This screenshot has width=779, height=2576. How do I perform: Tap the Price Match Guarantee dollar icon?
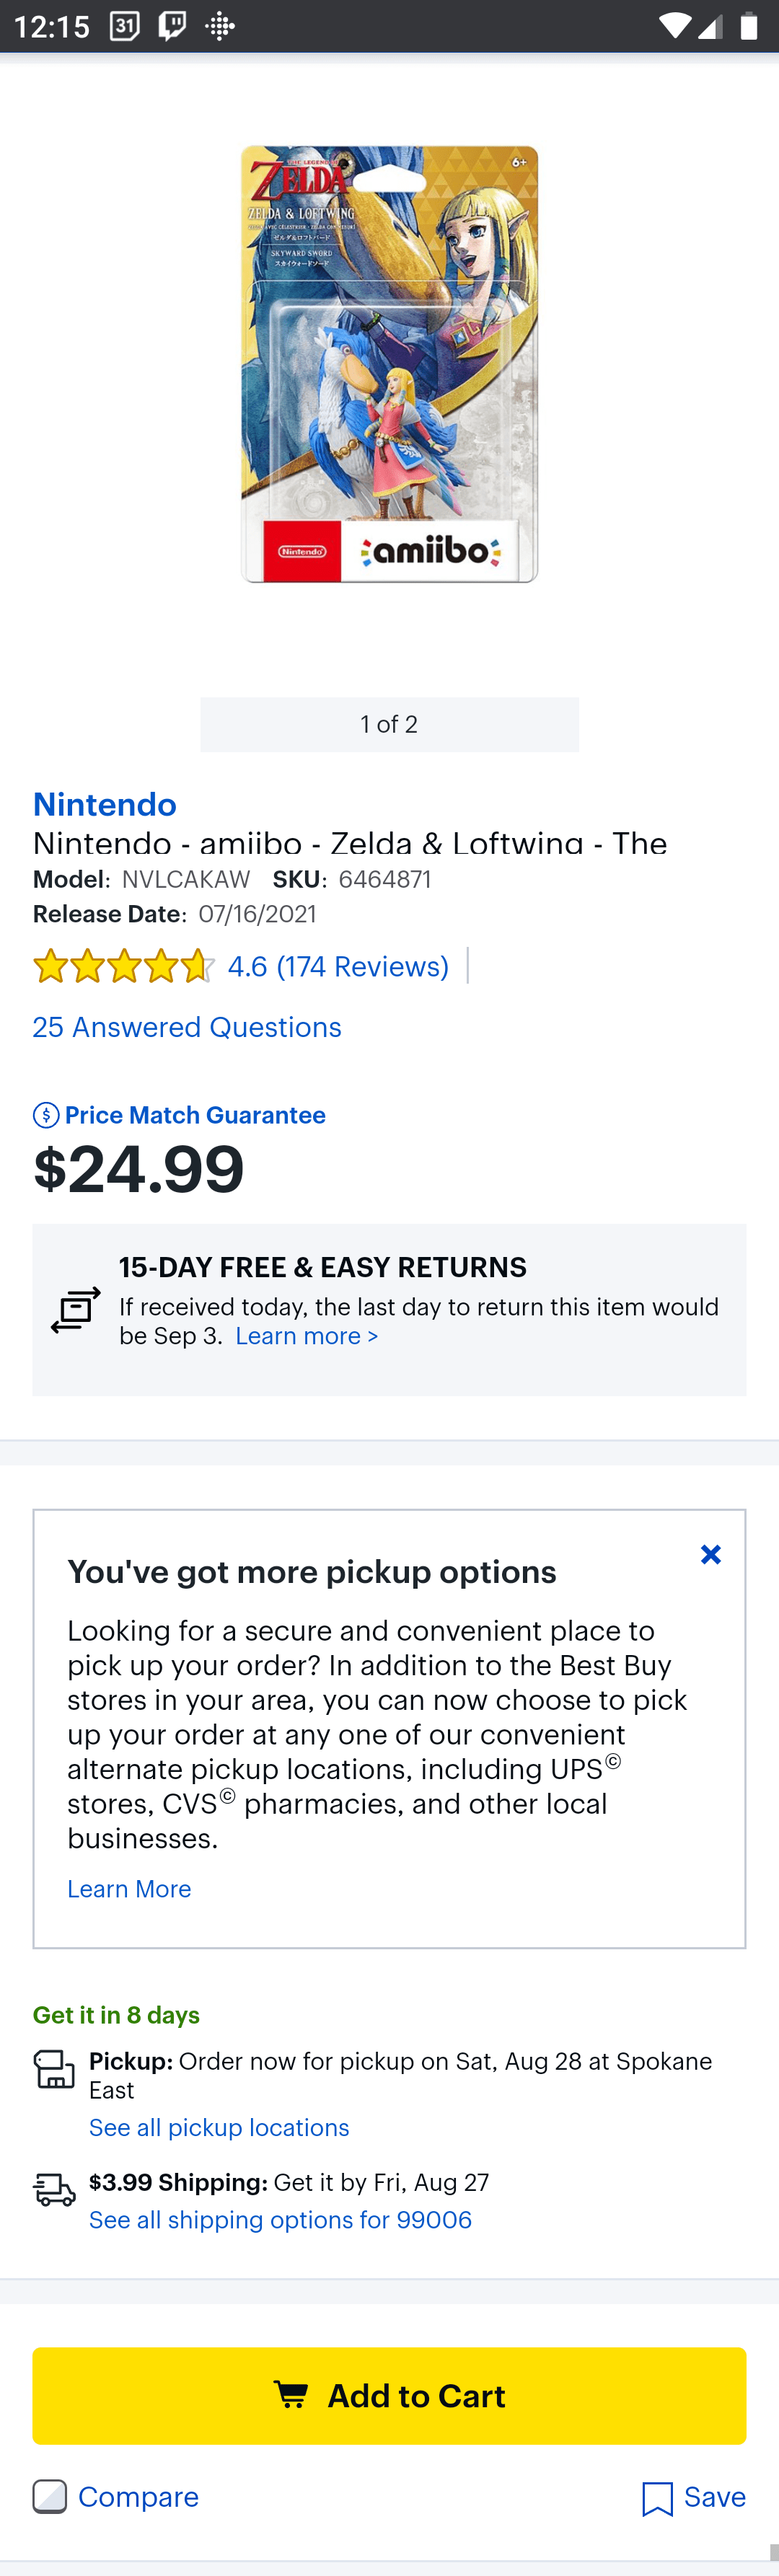tap(46, 1115)
